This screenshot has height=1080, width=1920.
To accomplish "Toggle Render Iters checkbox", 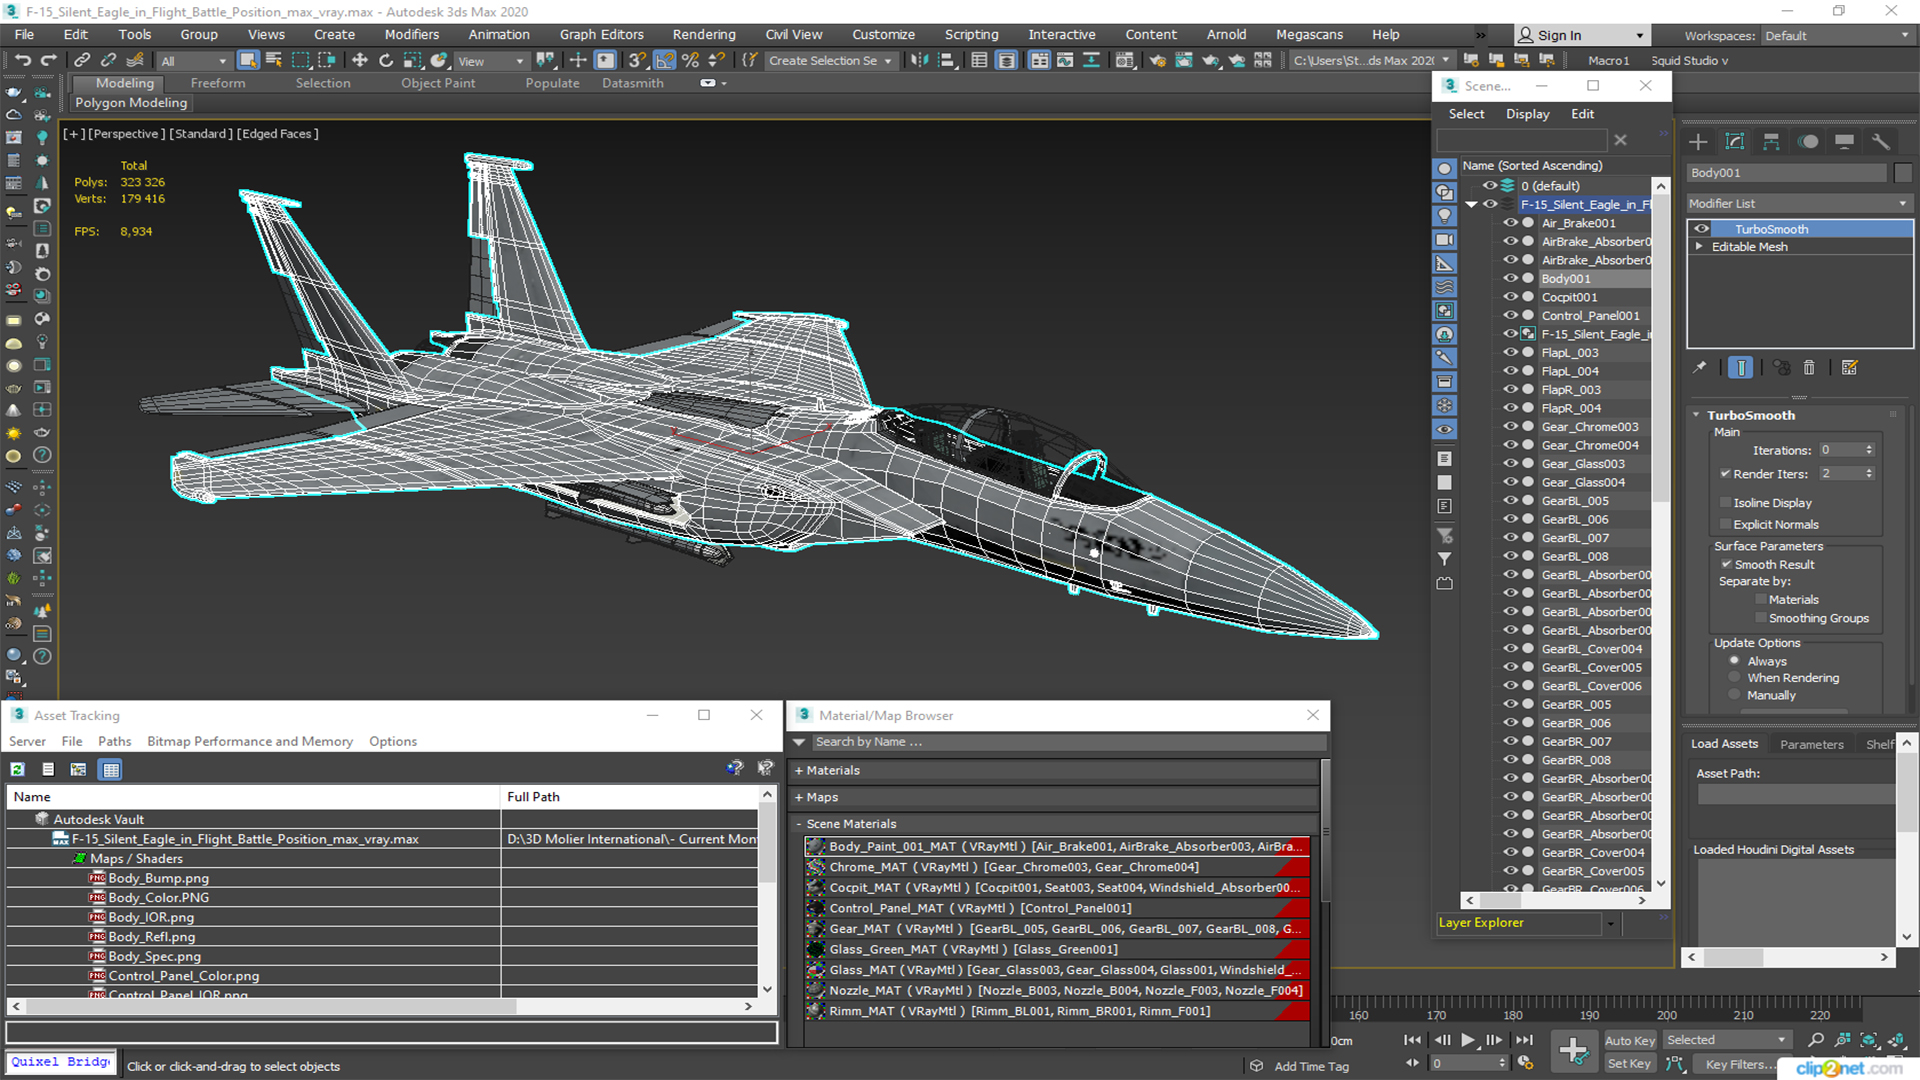I will coord(1725,473).
